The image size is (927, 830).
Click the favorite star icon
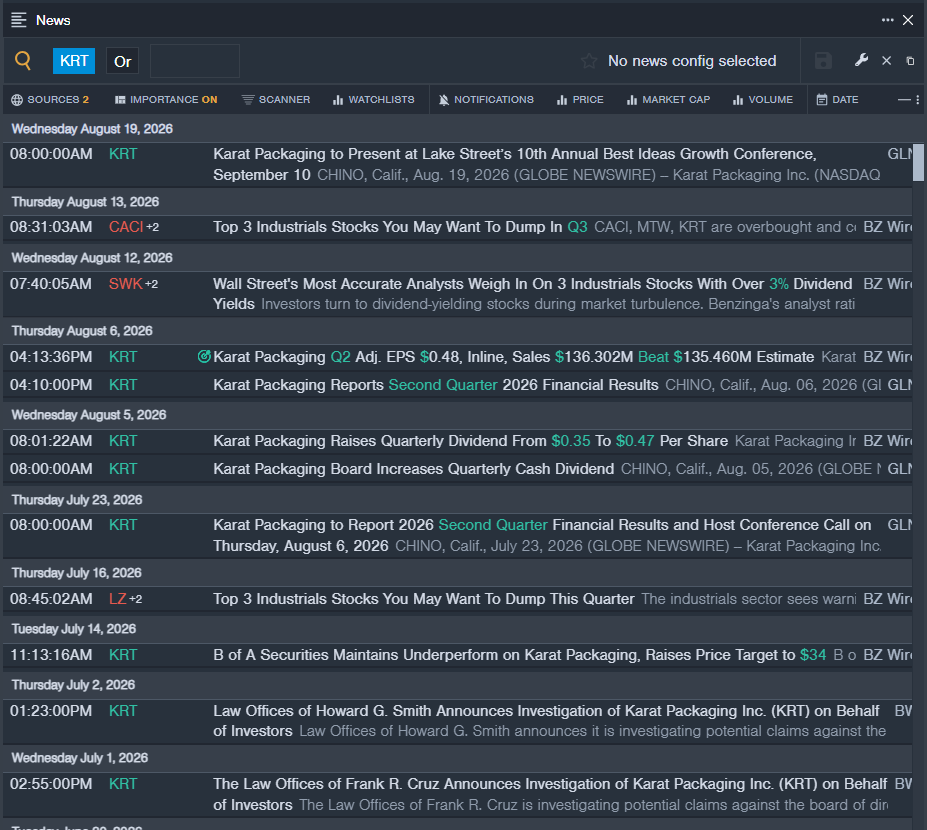tap(588, 61)
